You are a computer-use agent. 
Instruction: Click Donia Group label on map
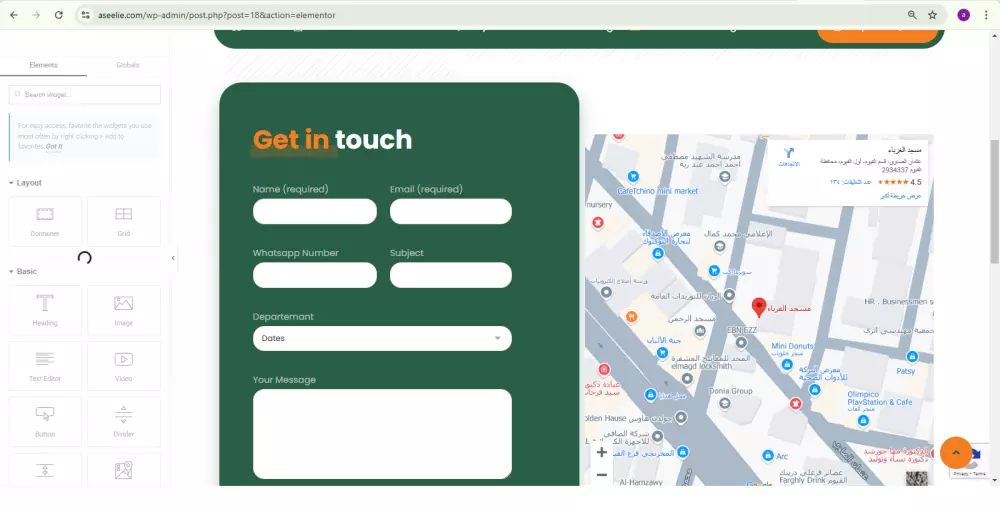731,391
